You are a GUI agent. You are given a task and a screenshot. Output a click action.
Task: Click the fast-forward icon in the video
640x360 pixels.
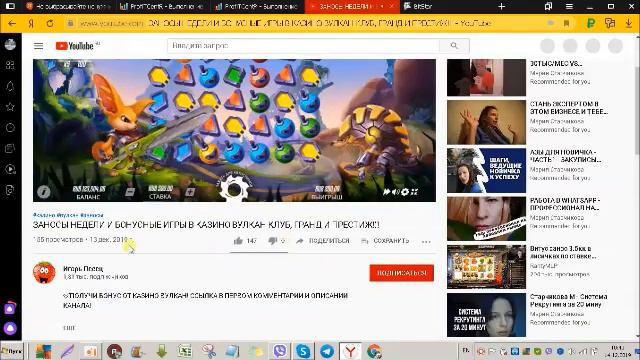(387, 191)
